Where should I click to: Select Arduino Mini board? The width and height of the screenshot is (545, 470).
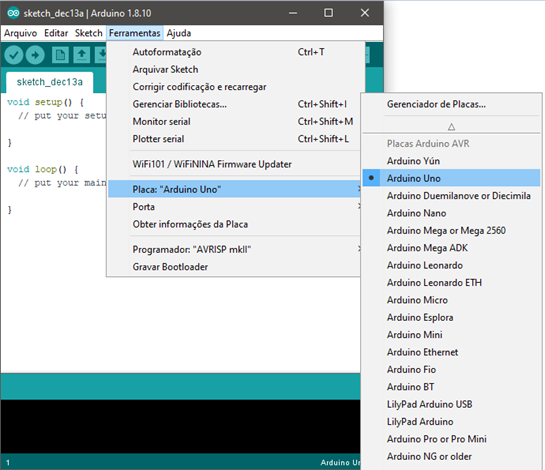pos(451,335)
